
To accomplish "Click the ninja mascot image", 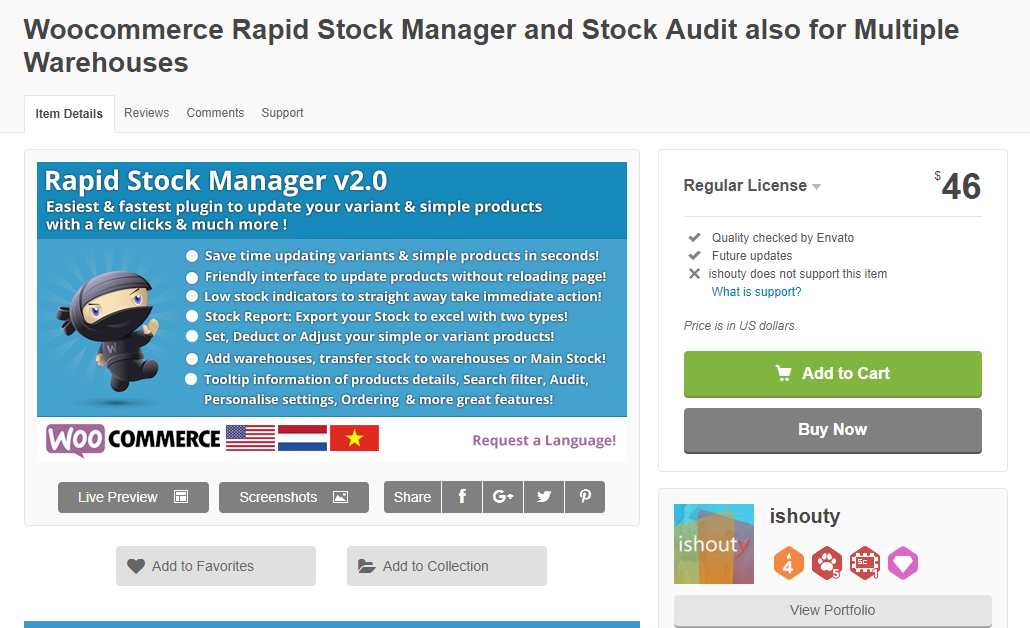I will tap(109, 330).
